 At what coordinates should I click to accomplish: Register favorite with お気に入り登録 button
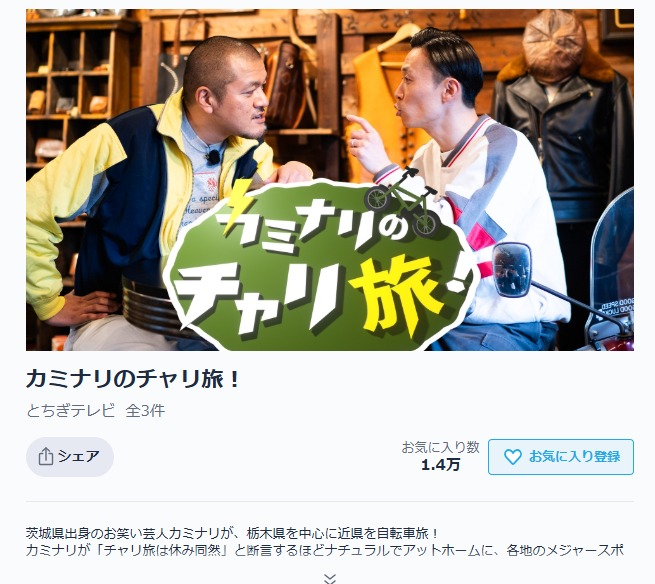click(561, 457)
